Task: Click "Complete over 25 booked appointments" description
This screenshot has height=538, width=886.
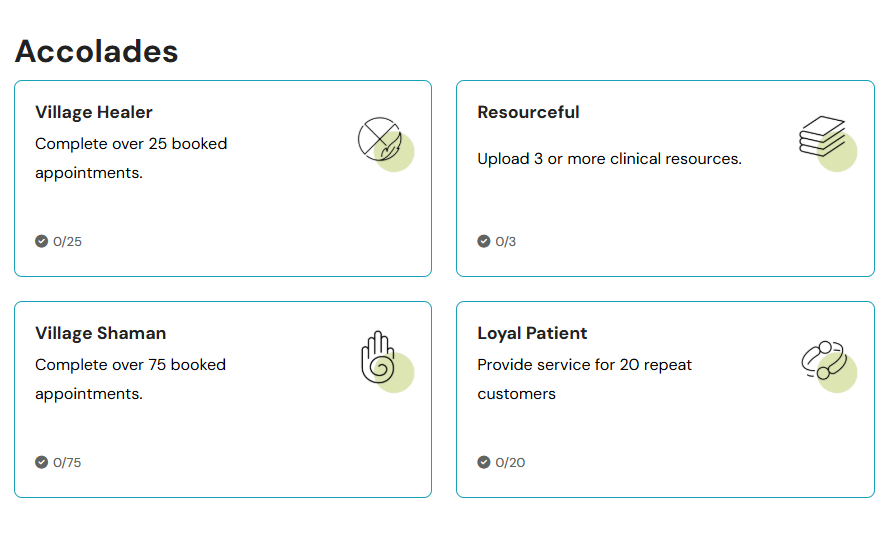Action: 131,158
